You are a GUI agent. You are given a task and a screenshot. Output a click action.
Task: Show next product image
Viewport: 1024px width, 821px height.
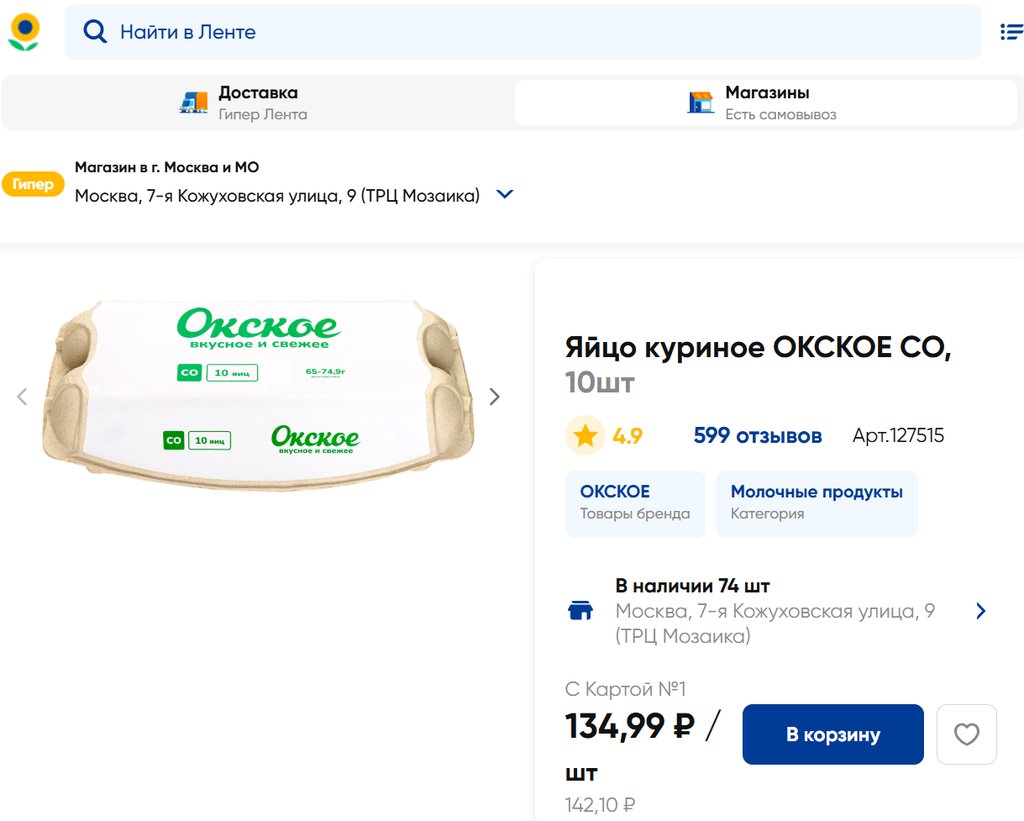tap(494, 397)
